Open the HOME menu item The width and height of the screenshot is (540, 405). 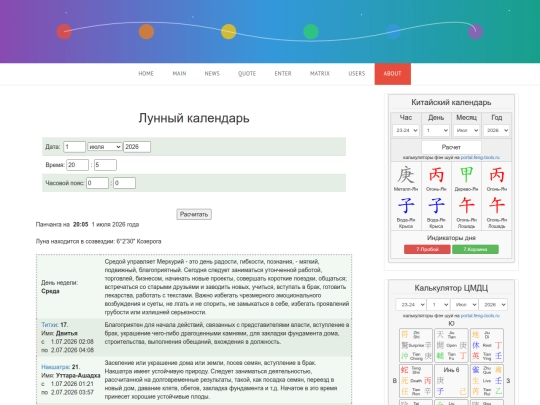tap(146, 74)
